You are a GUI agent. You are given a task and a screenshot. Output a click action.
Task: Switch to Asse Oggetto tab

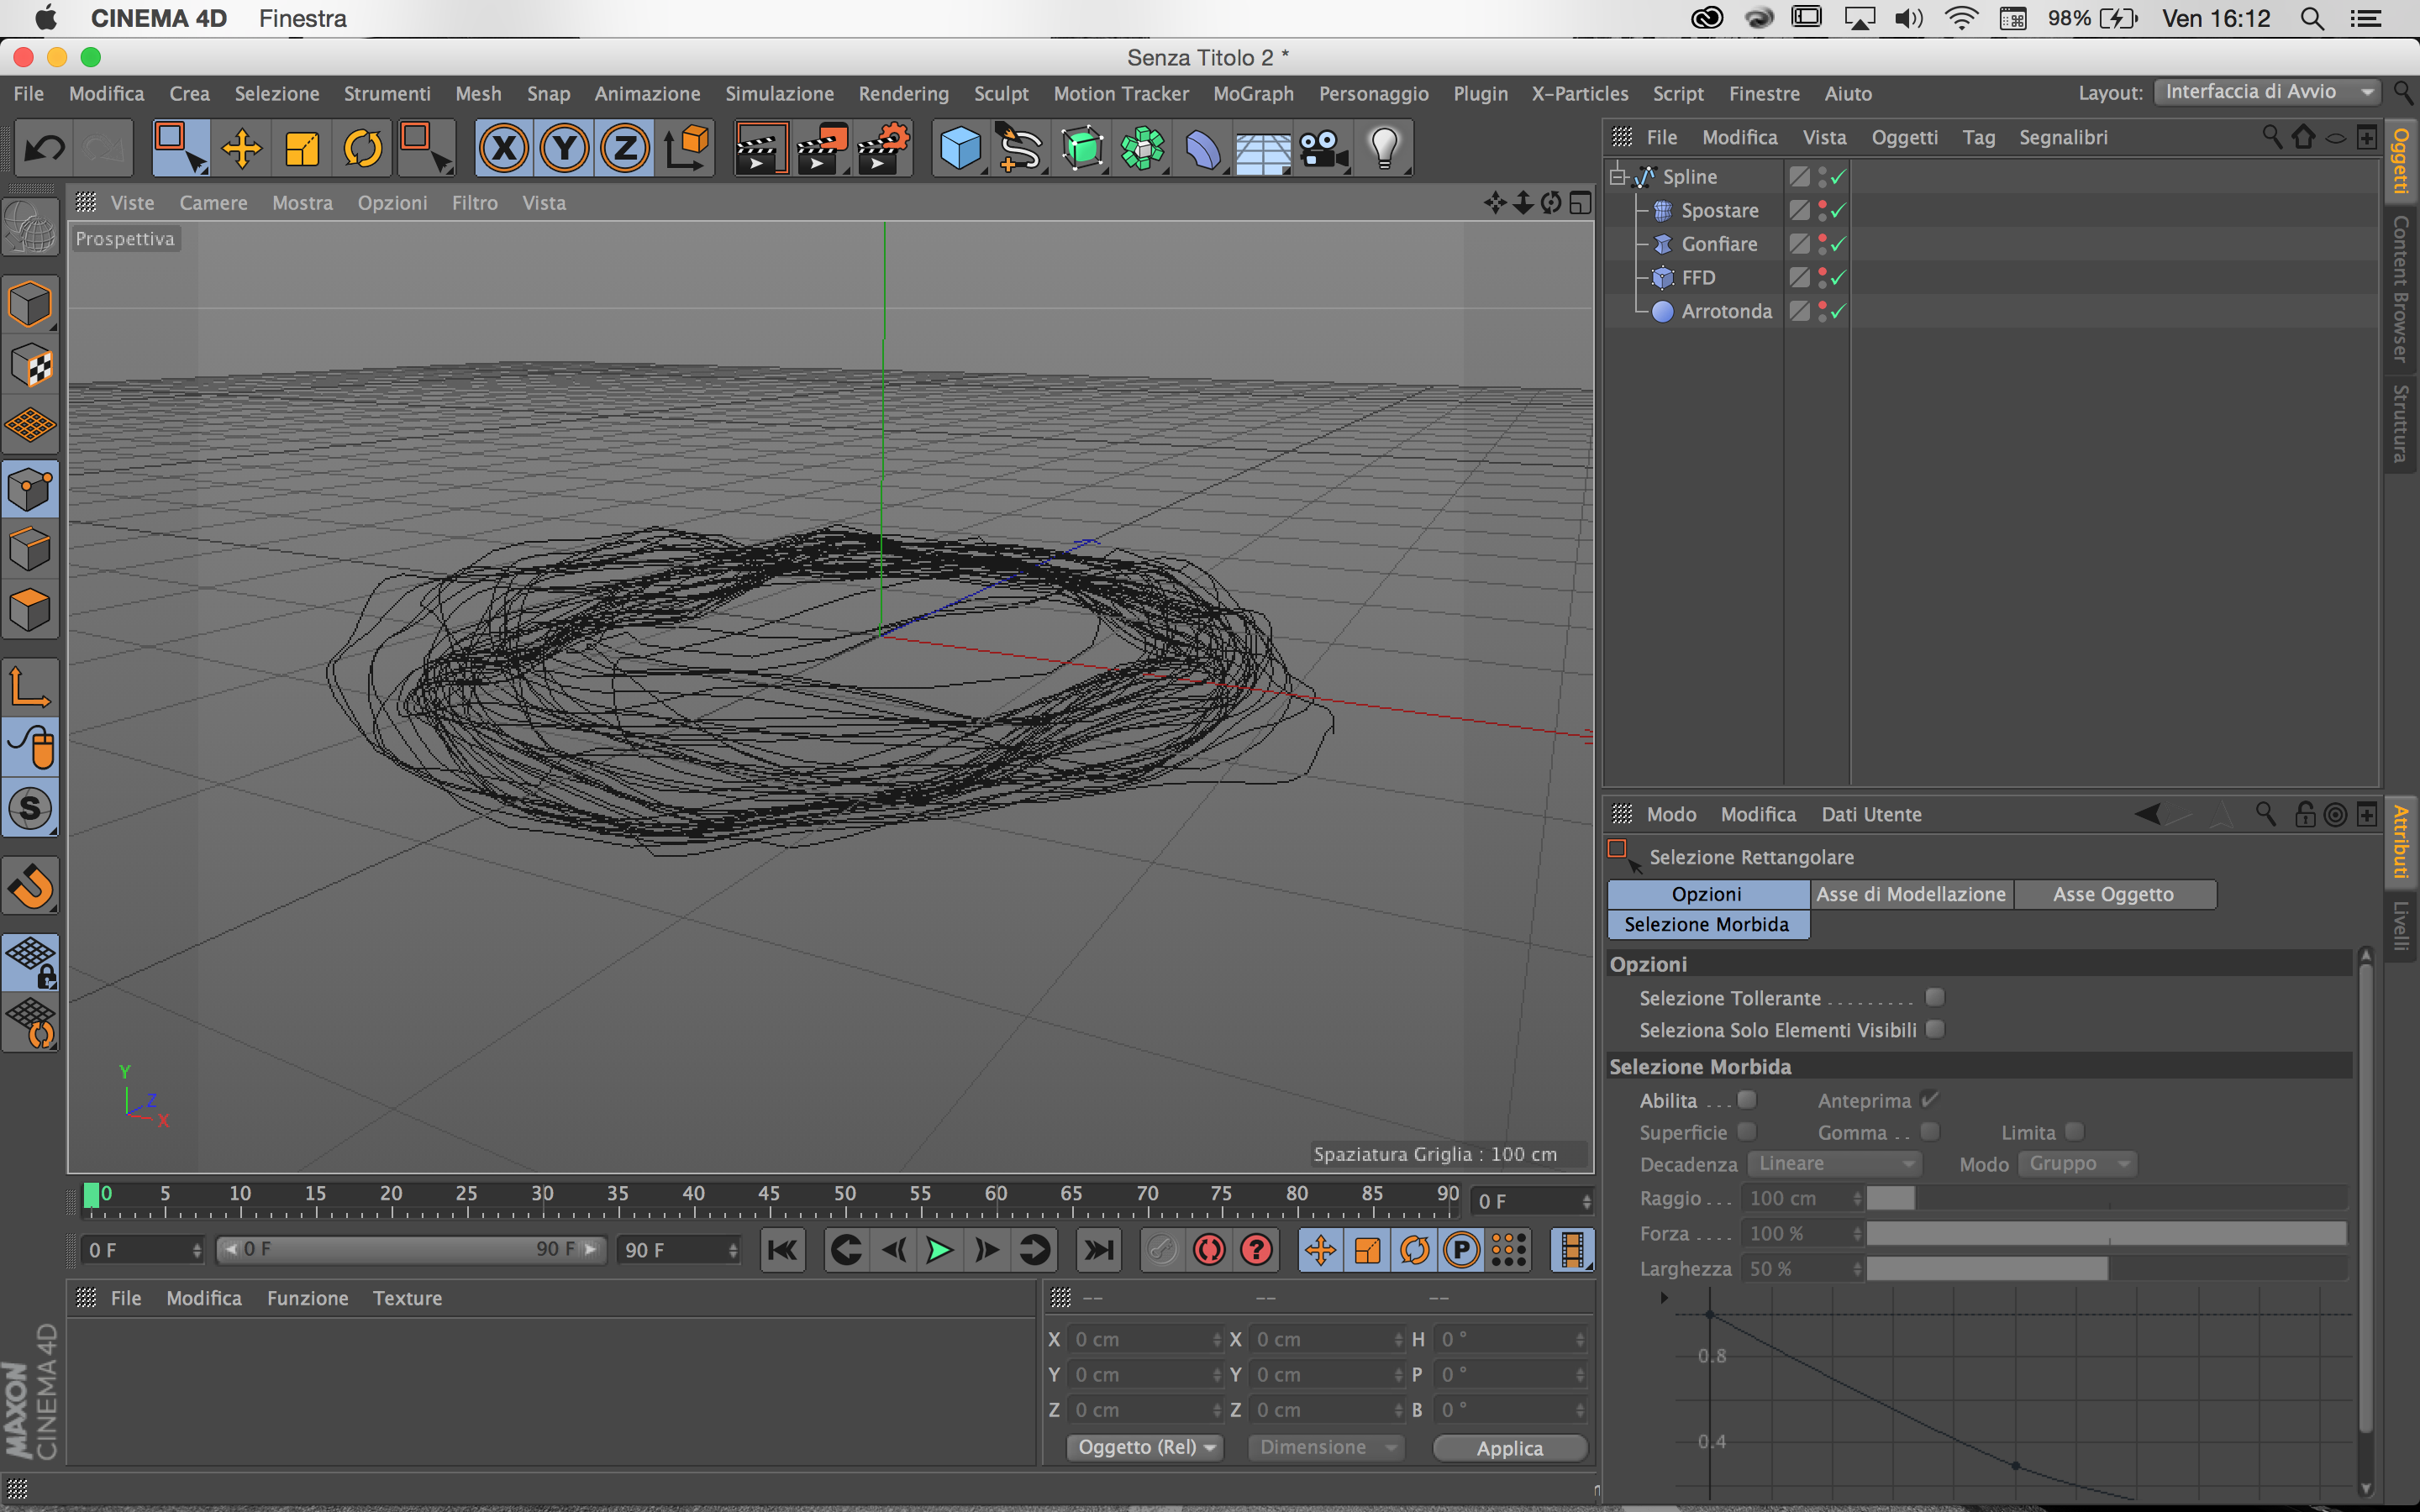[2113, 894]
